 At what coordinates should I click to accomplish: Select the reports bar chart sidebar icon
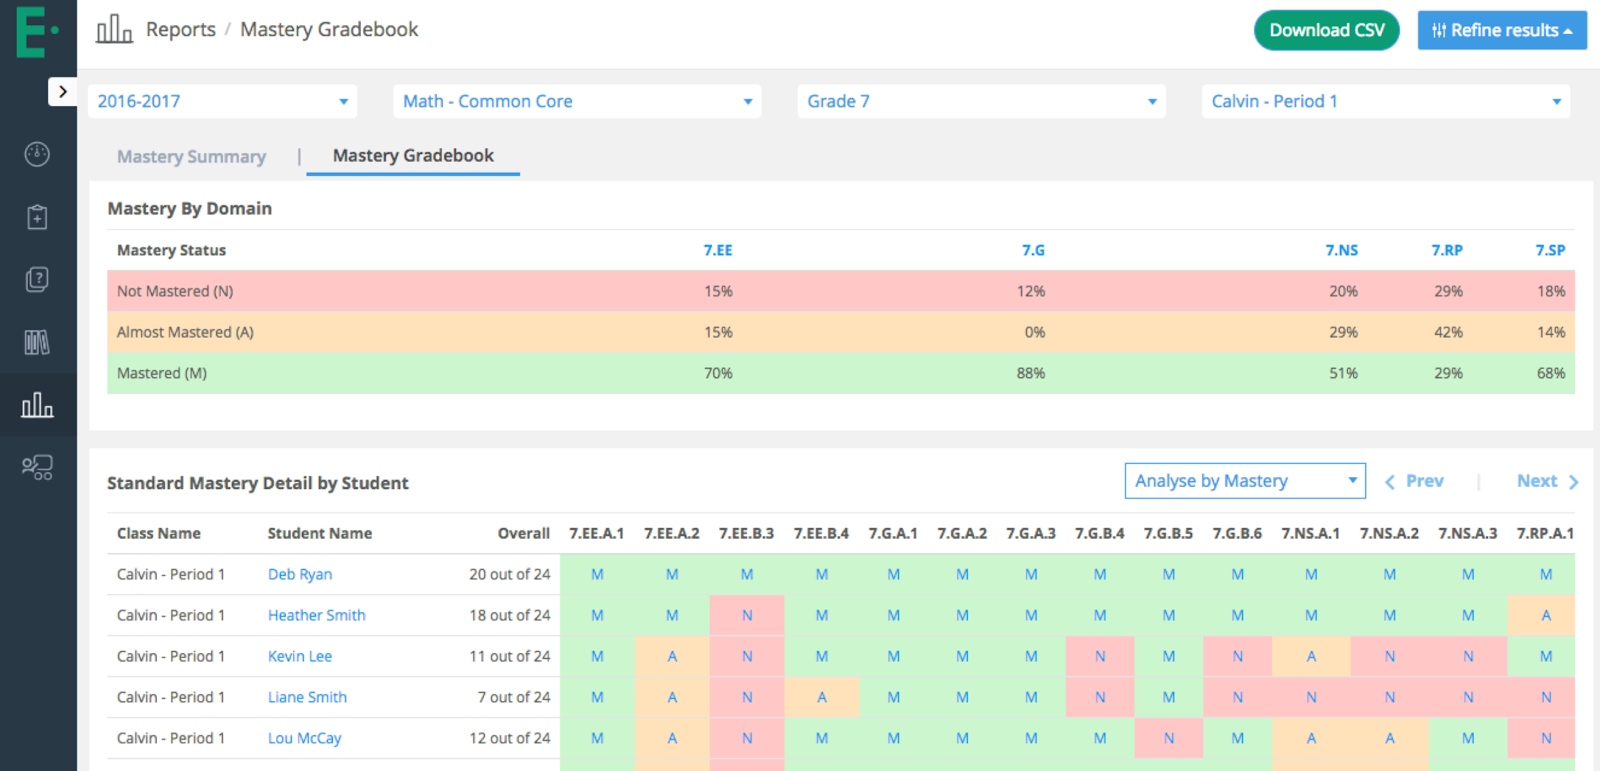(37, 405)
